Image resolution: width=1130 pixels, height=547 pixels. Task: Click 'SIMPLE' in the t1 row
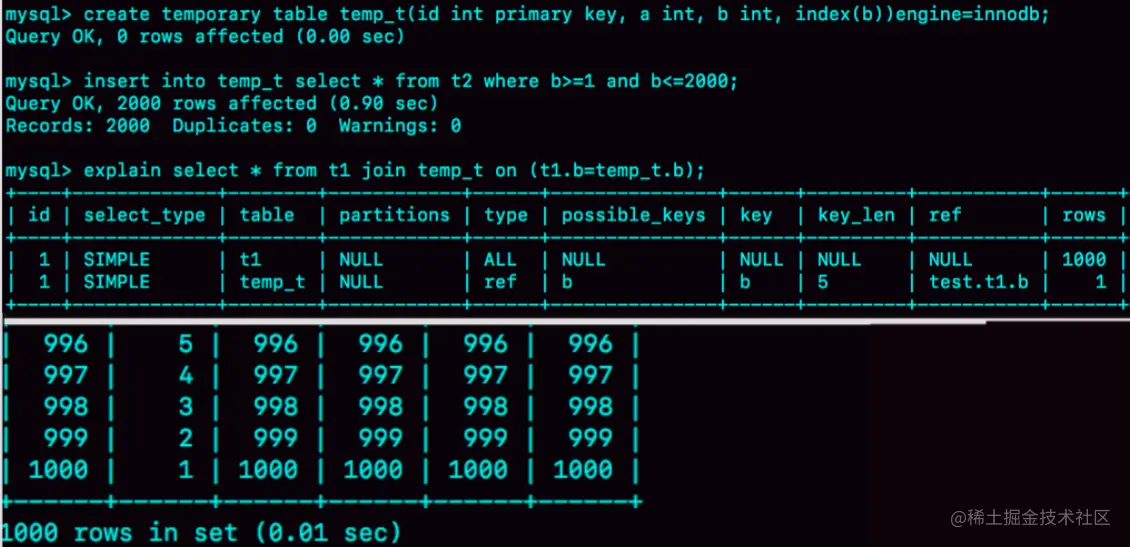point(117,259)
